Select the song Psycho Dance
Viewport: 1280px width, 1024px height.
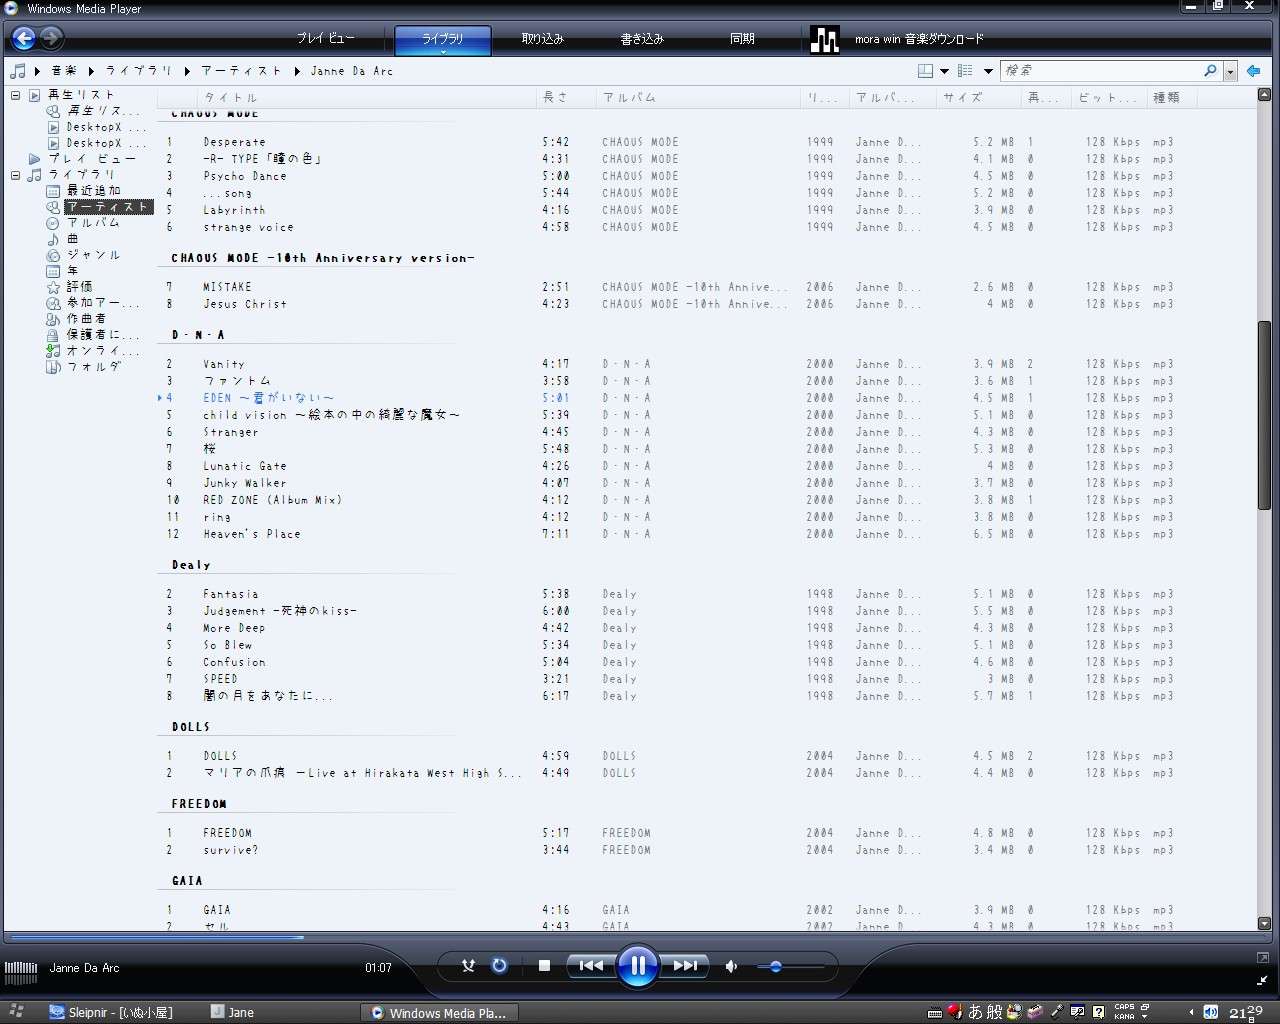click(x=245, y=176)
